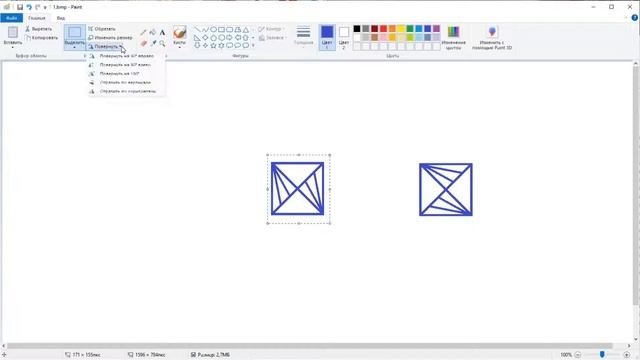Toggle the Rotate (Повернуть) dropdown
Viewport: 640px width, 360px height.
[105, 47]
